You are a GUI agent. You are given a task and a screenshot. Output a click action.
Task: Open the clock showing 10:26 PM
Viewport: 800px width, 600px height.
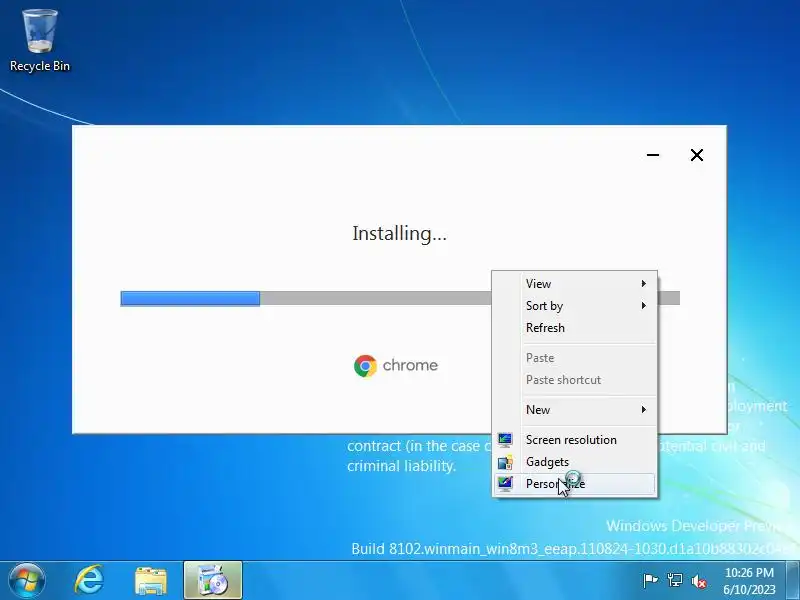coord(749,581)
